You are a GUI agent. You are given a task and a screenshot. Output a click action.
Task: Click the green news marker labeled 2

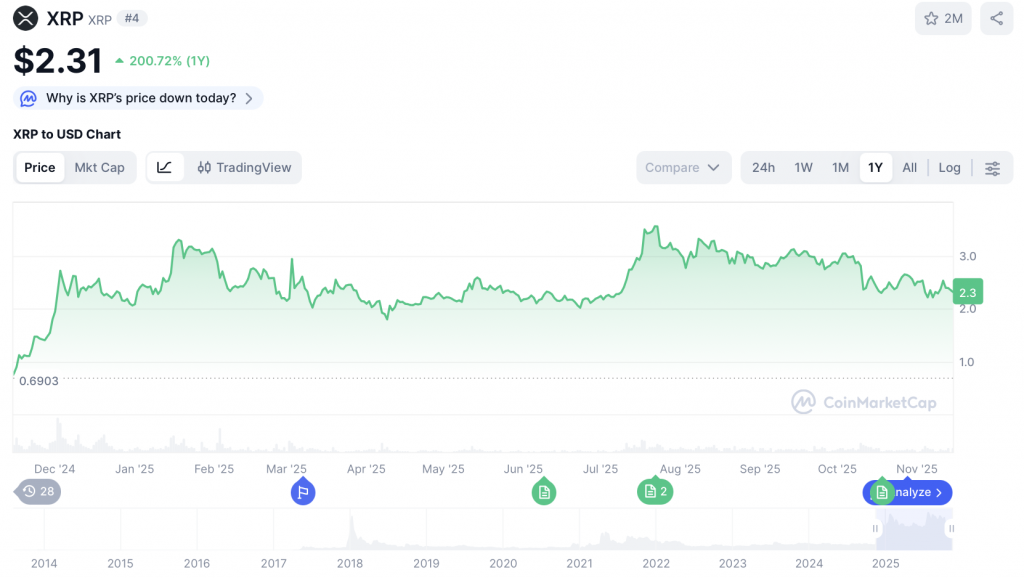tap(655, 491)
